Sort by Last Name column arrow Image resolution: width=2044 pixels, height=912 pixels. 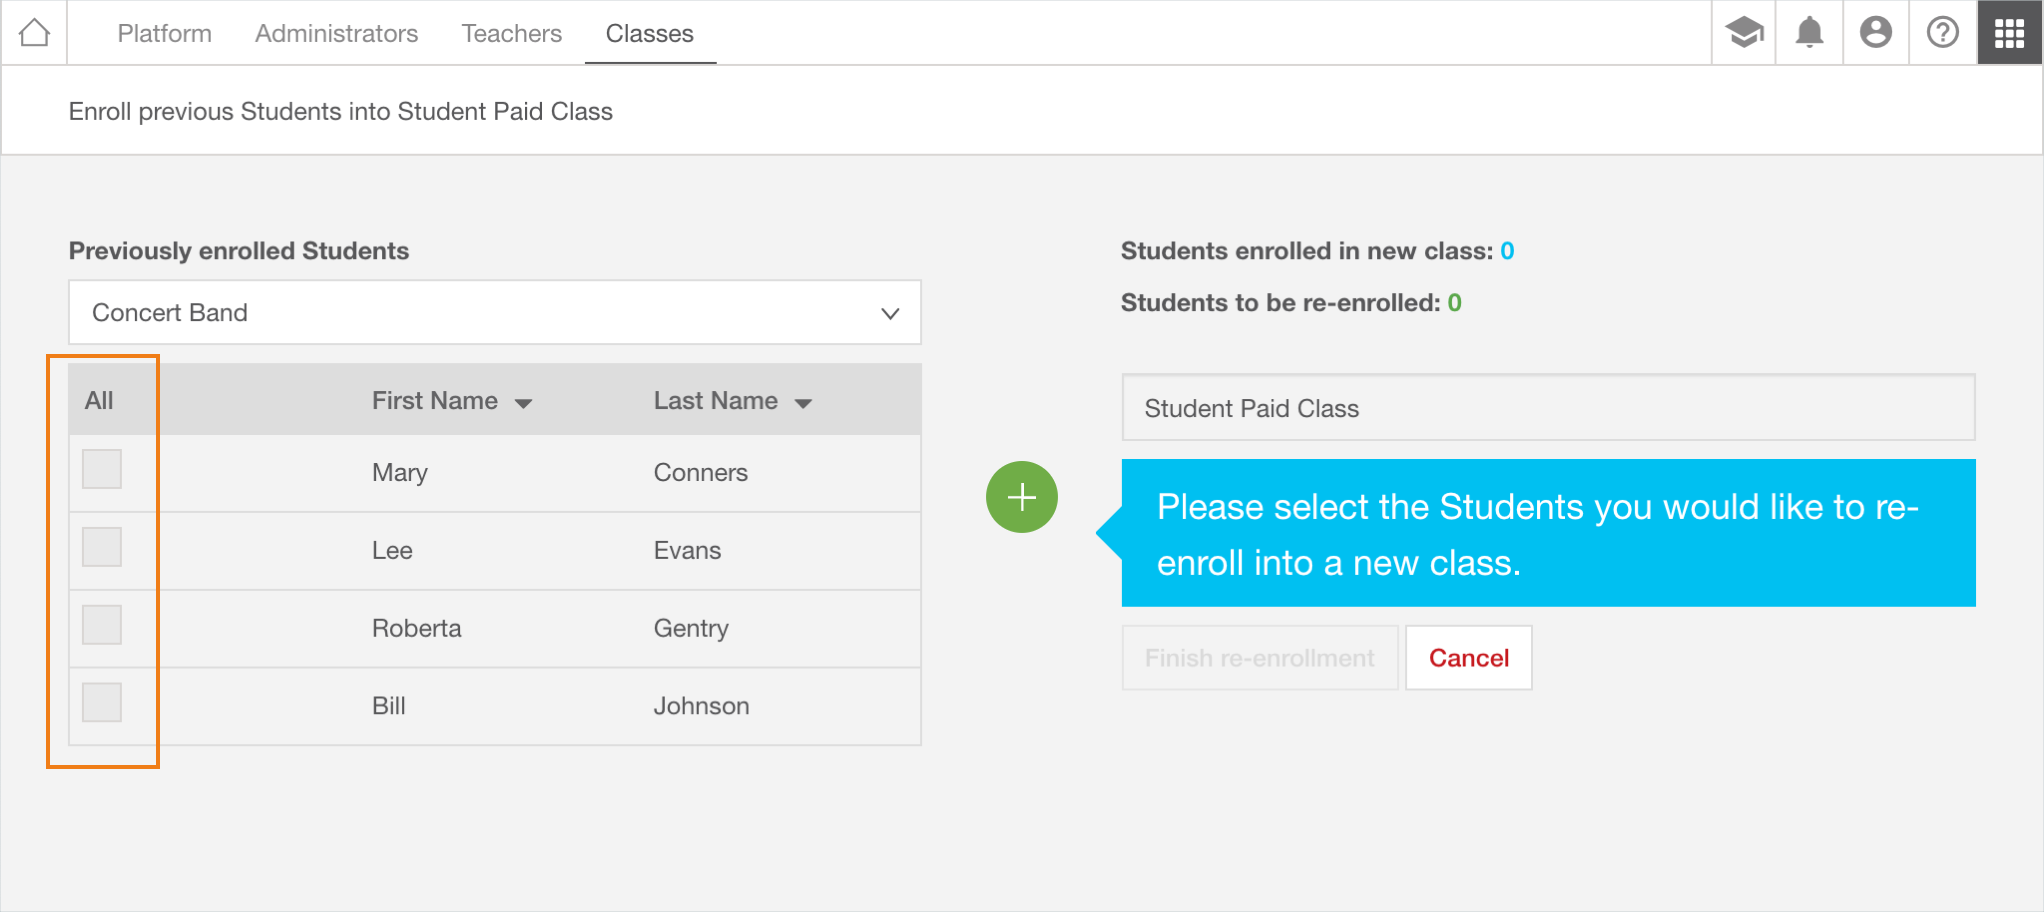803,403
